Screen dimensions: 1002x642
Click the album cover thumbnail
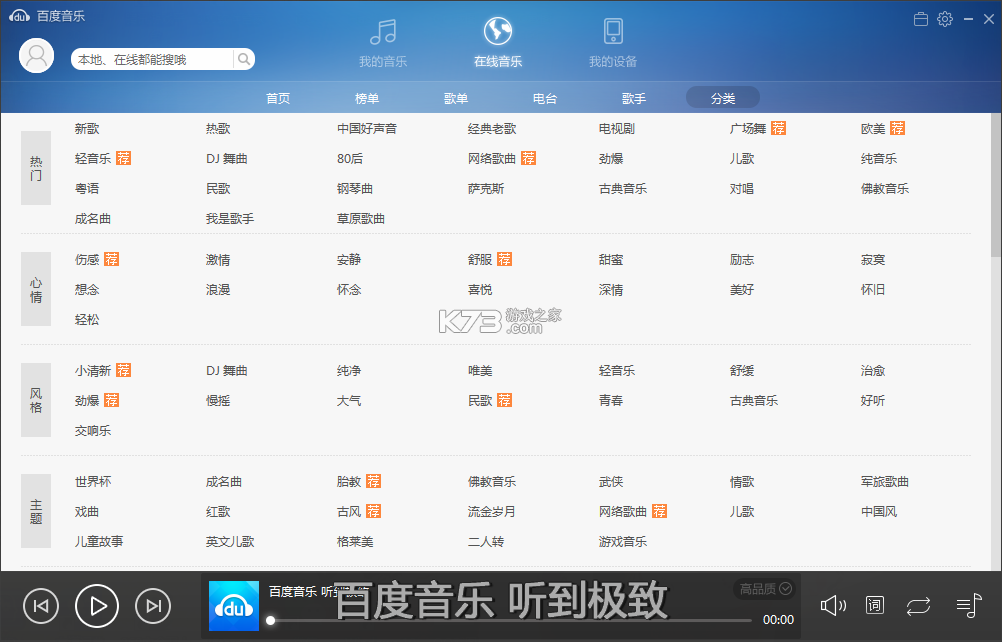234,606
